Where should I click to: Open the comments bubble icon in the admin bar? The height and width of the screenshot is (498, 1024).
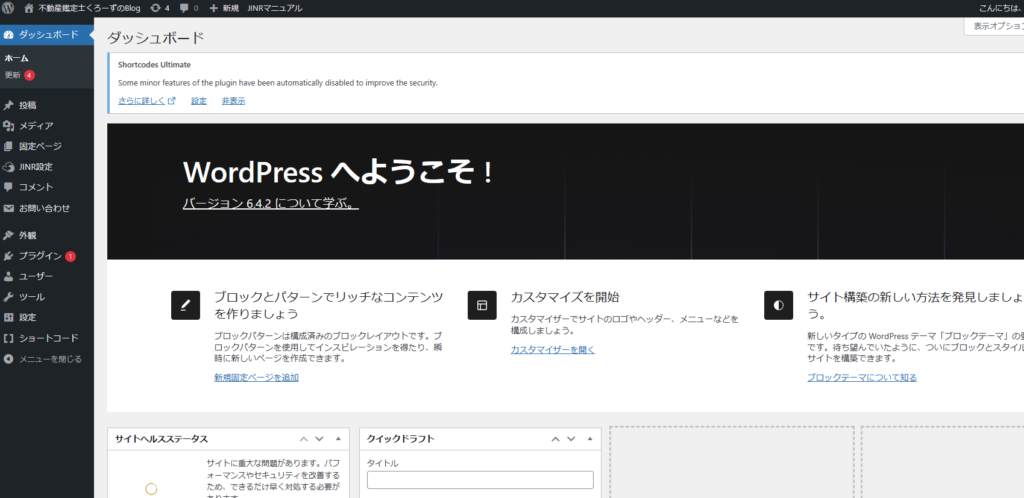click(x=184, y=8)
